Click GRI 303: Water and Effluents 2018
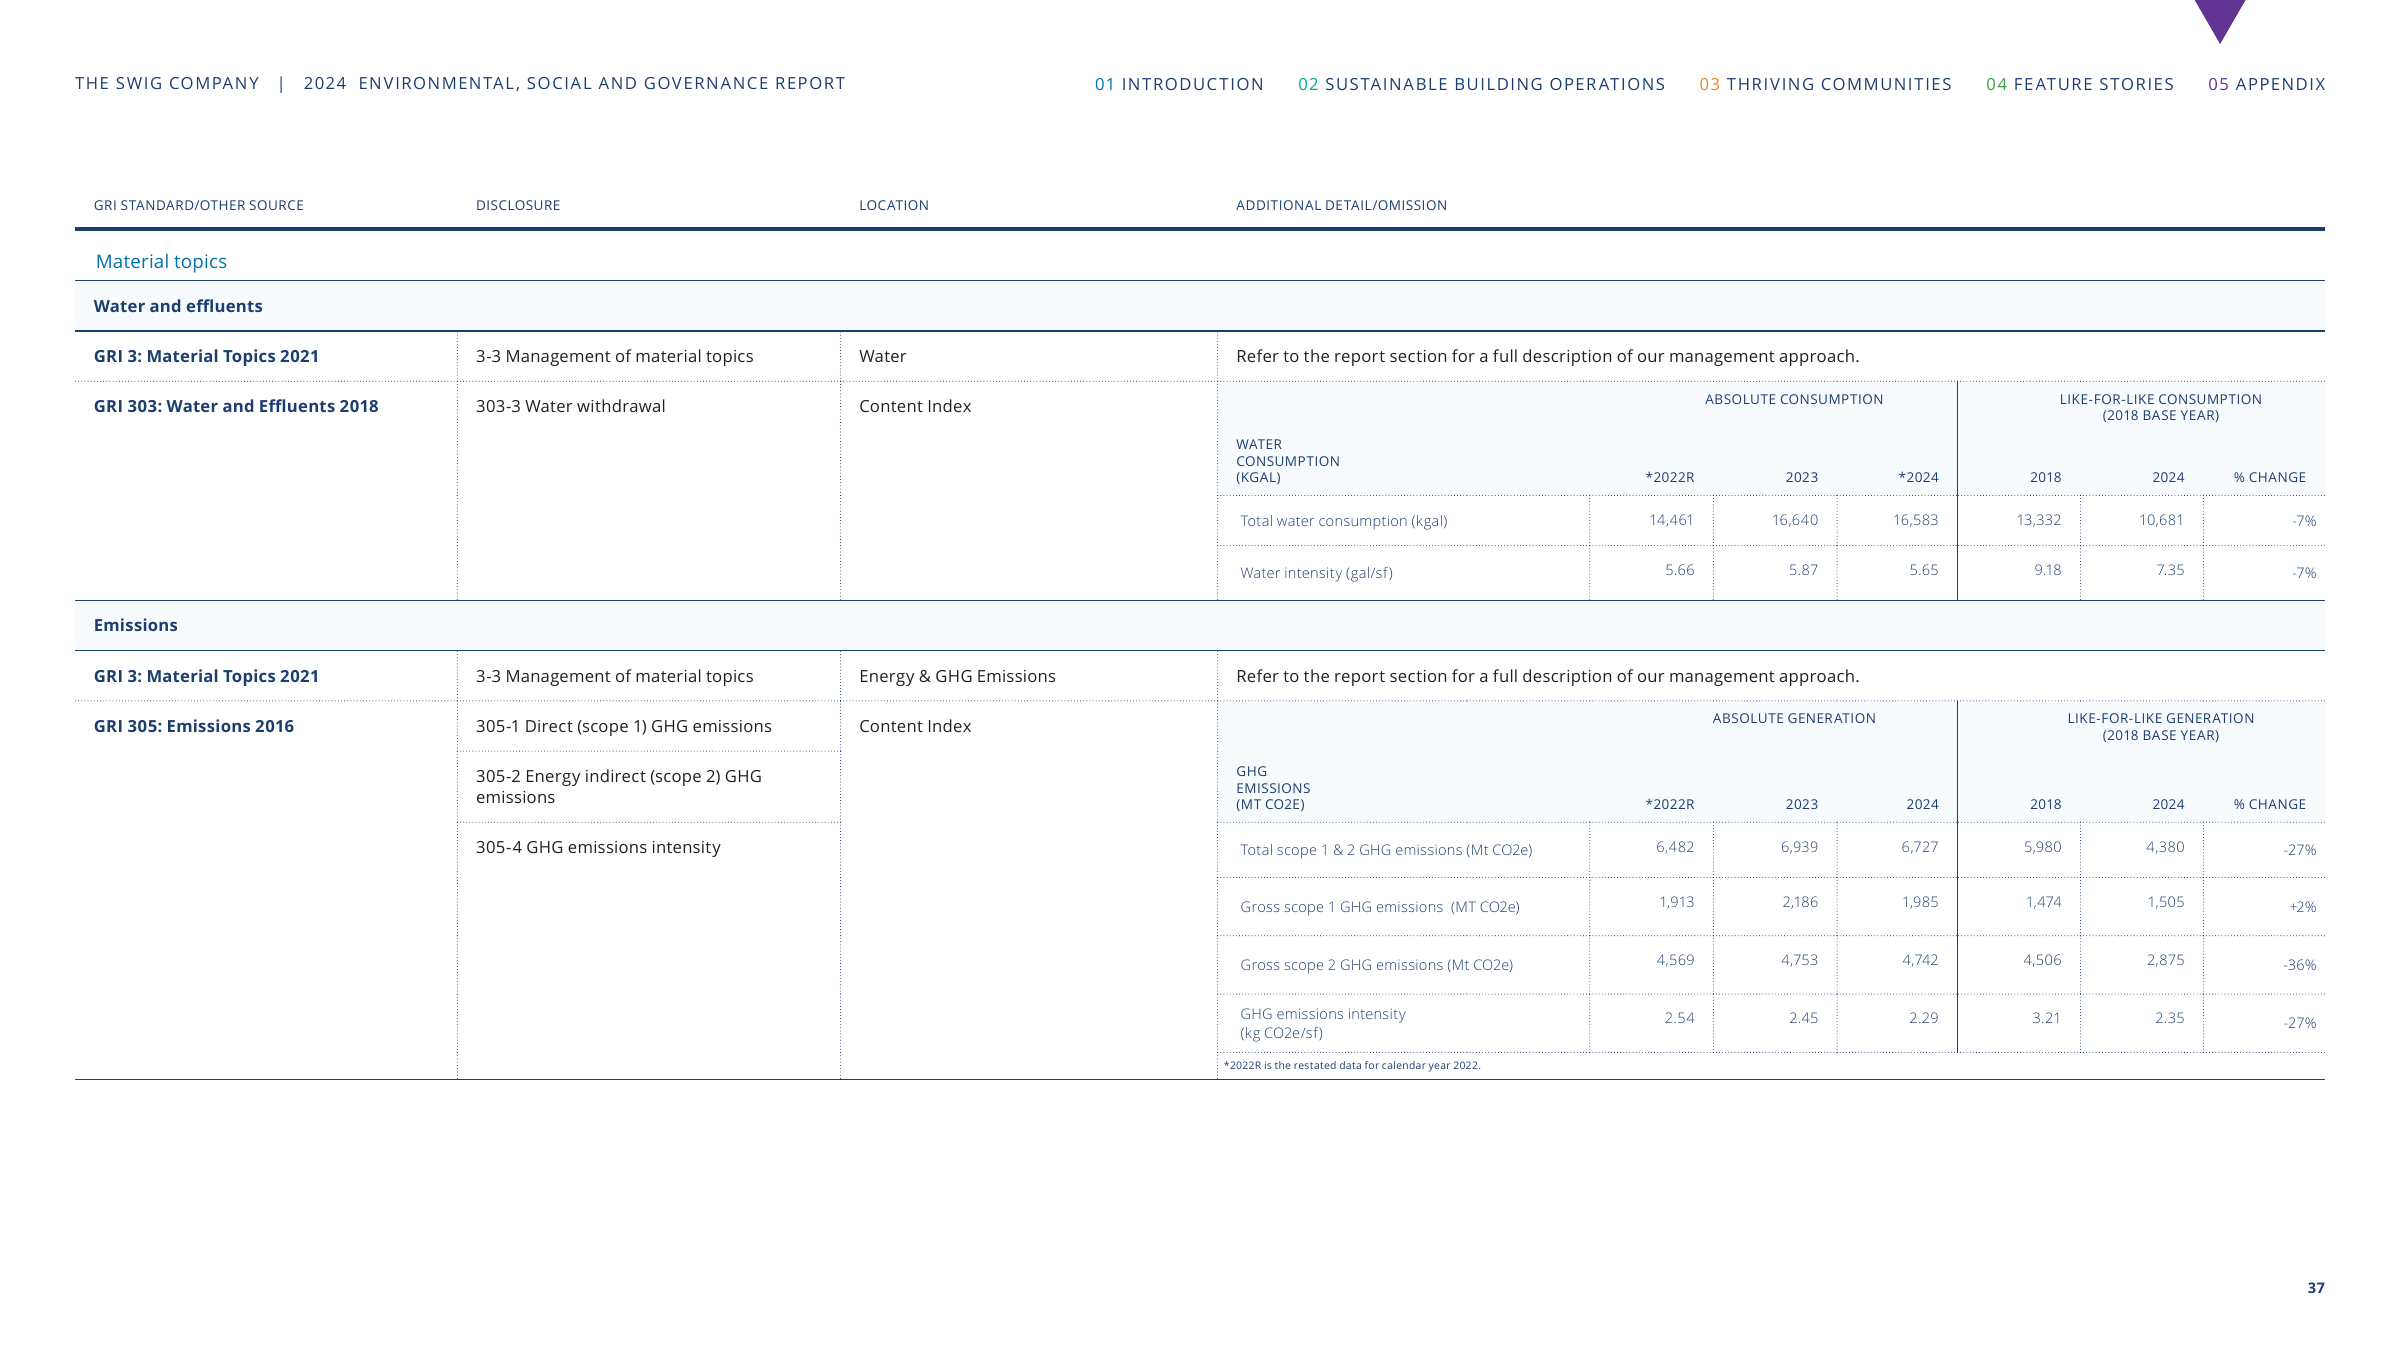2400x1350 pixels. click(236, 406)
